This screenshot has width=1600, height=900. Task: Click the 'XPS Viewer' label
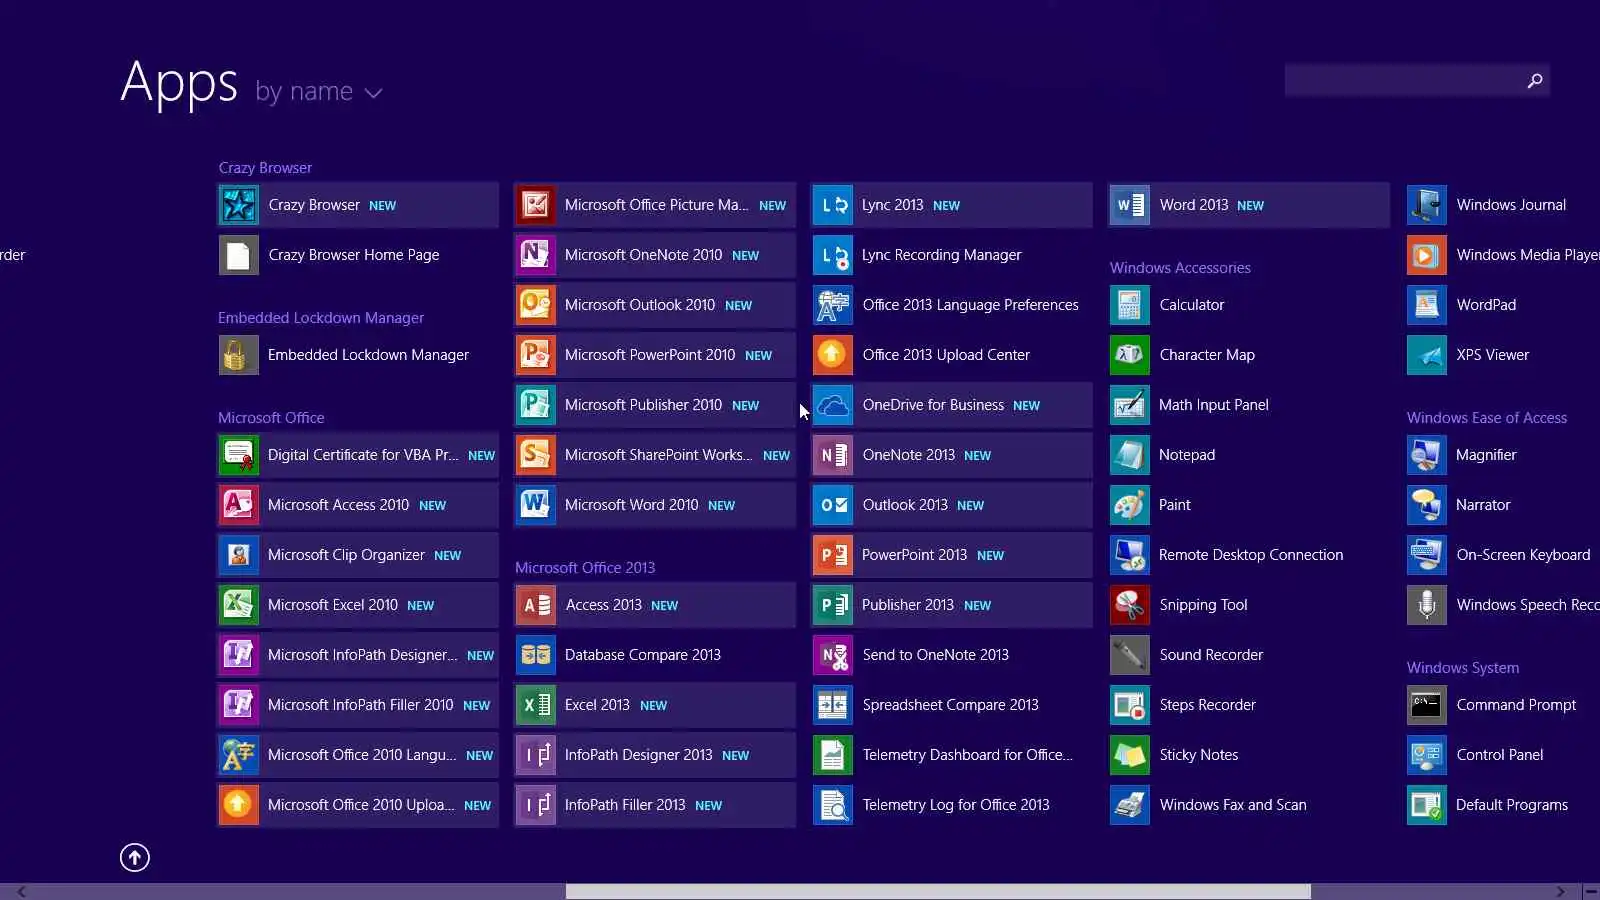(x=1493, y=355)
